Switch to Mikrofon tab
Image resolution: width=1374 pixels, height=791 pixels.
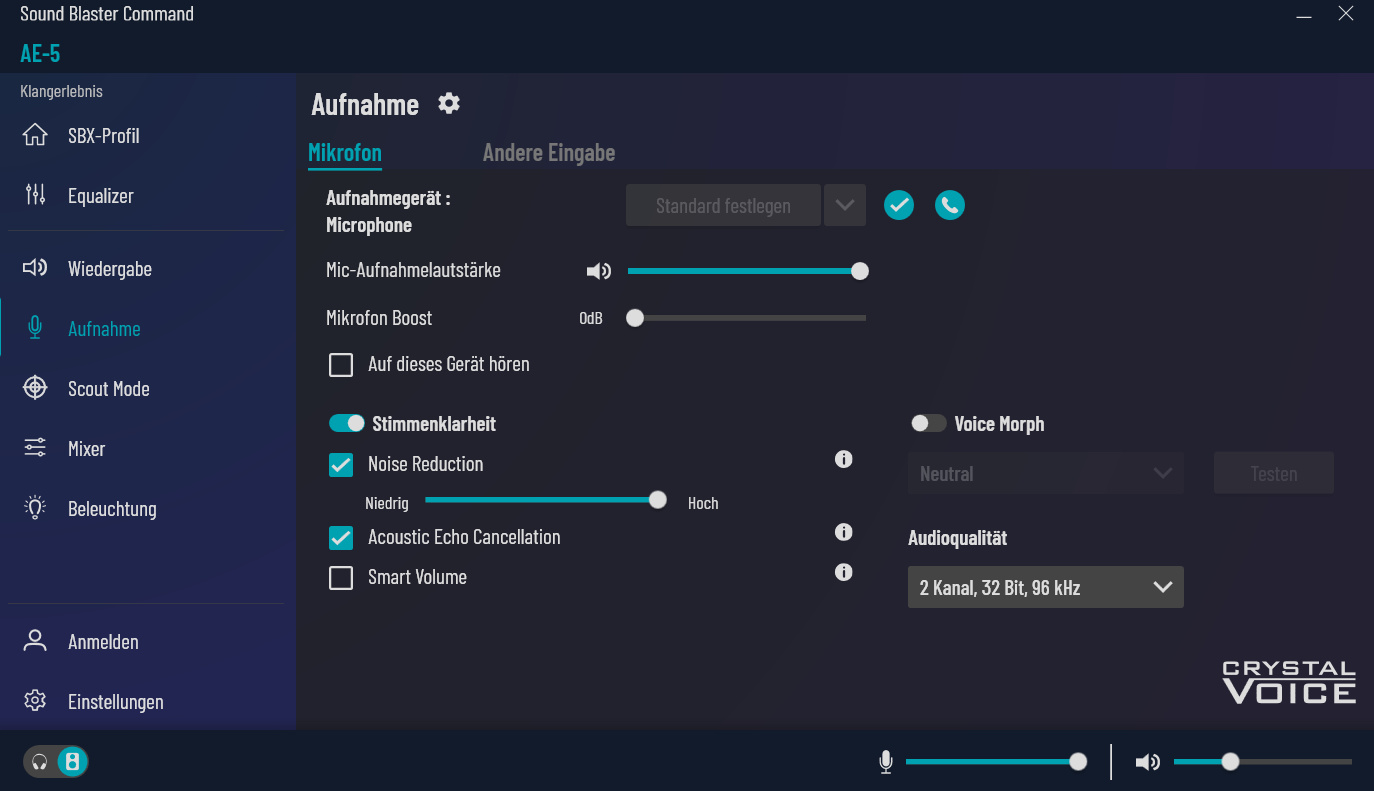[345, 153]
